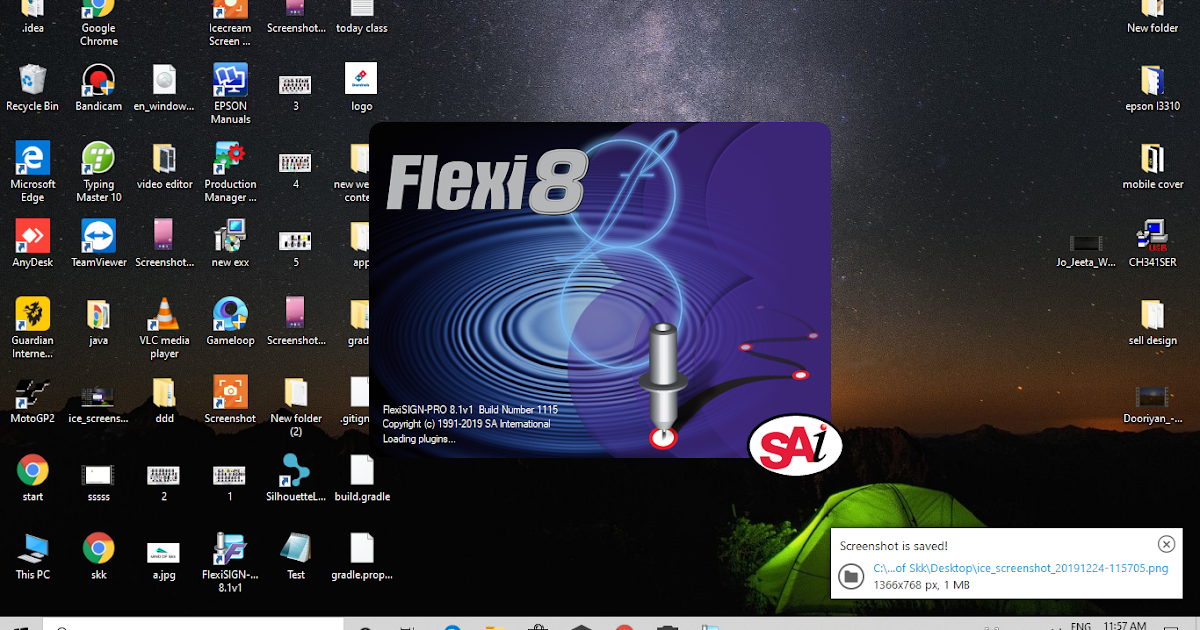Open the CH341SER driver icon
Screen dimensions: 1200x630
(1152, 235)
